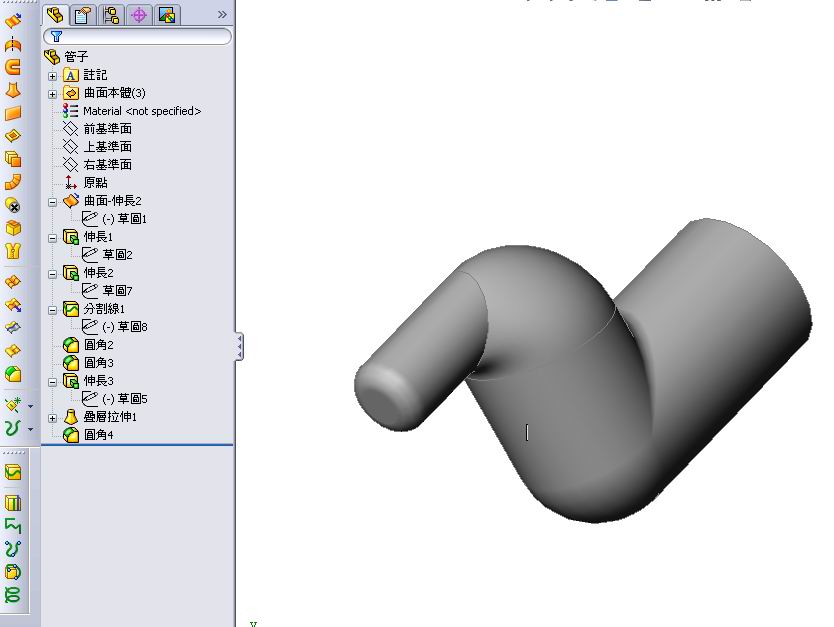Select the Untrim Surface tool
Viewport: 834px width, 627px height.
(13, 328)
